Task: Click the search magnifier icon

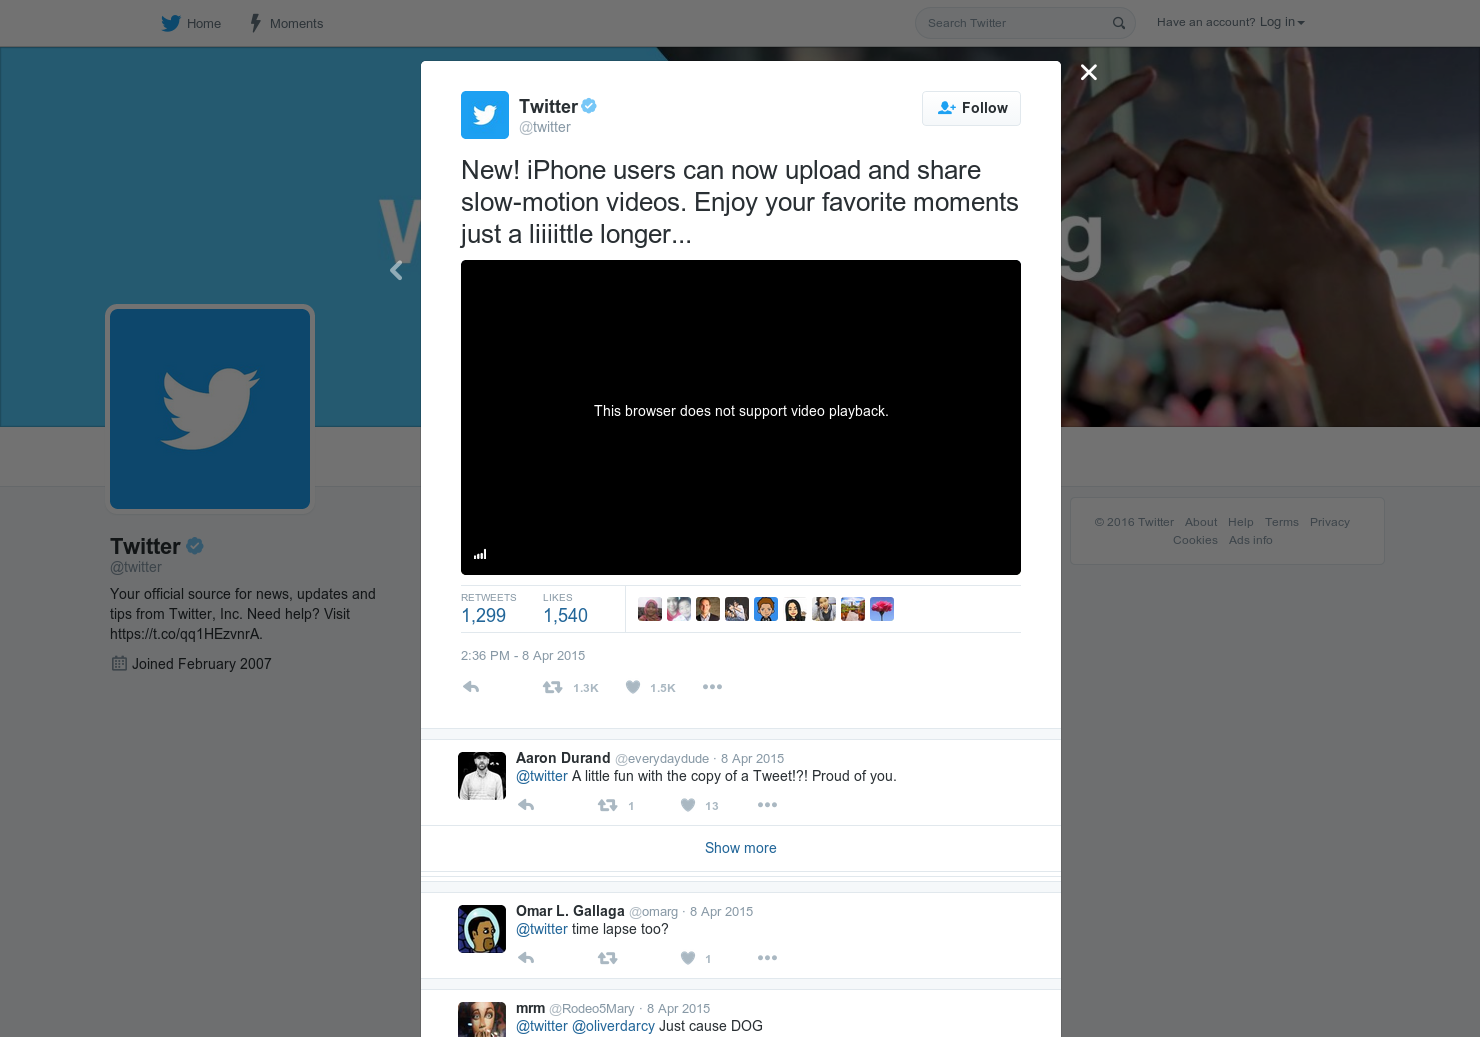Action: coord(1118,22)
